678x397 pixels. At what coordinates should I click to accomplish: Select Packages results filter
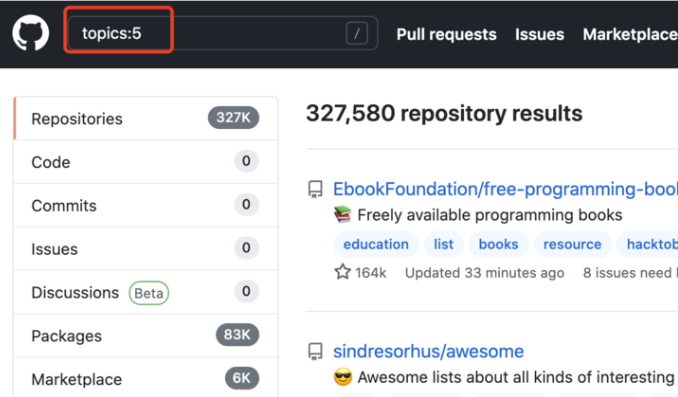click(146, 336)
